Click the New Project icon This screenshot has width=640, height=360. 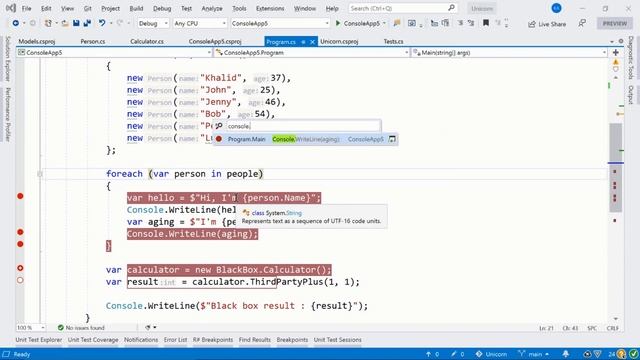[x=48, y=23]
